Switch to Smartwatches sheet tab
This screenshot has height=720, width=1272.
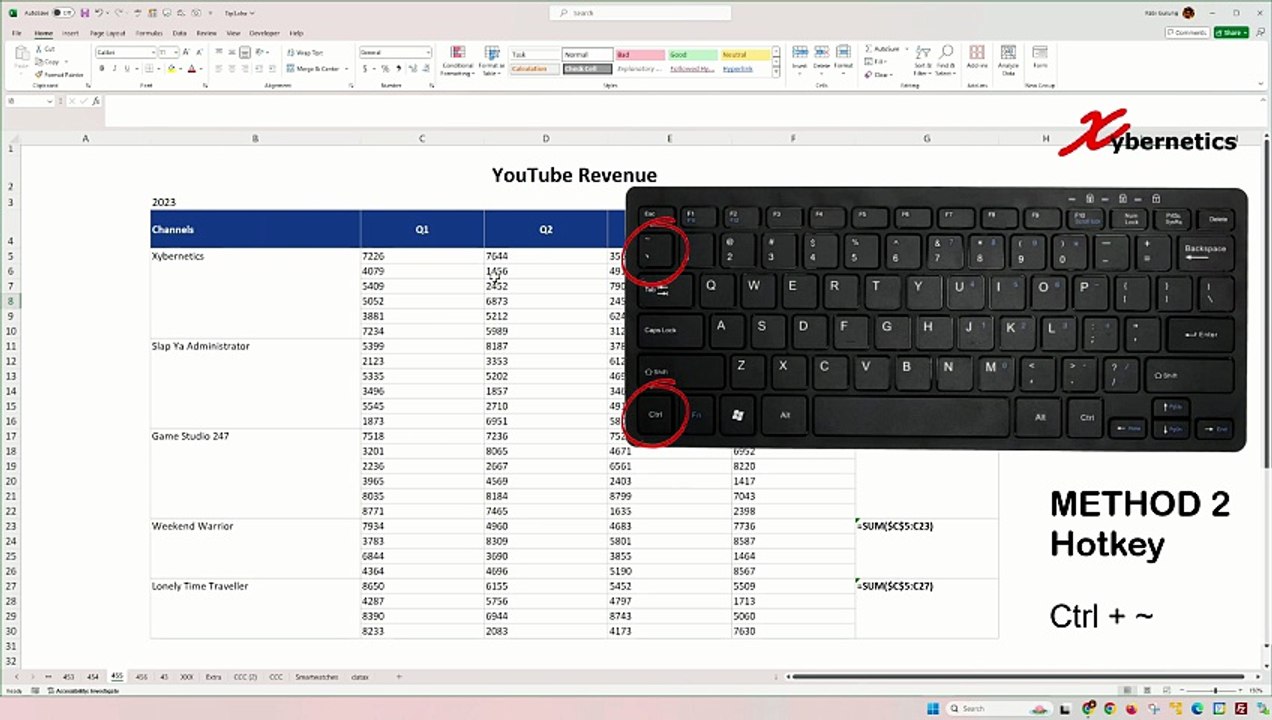click(x=318, y=677)
